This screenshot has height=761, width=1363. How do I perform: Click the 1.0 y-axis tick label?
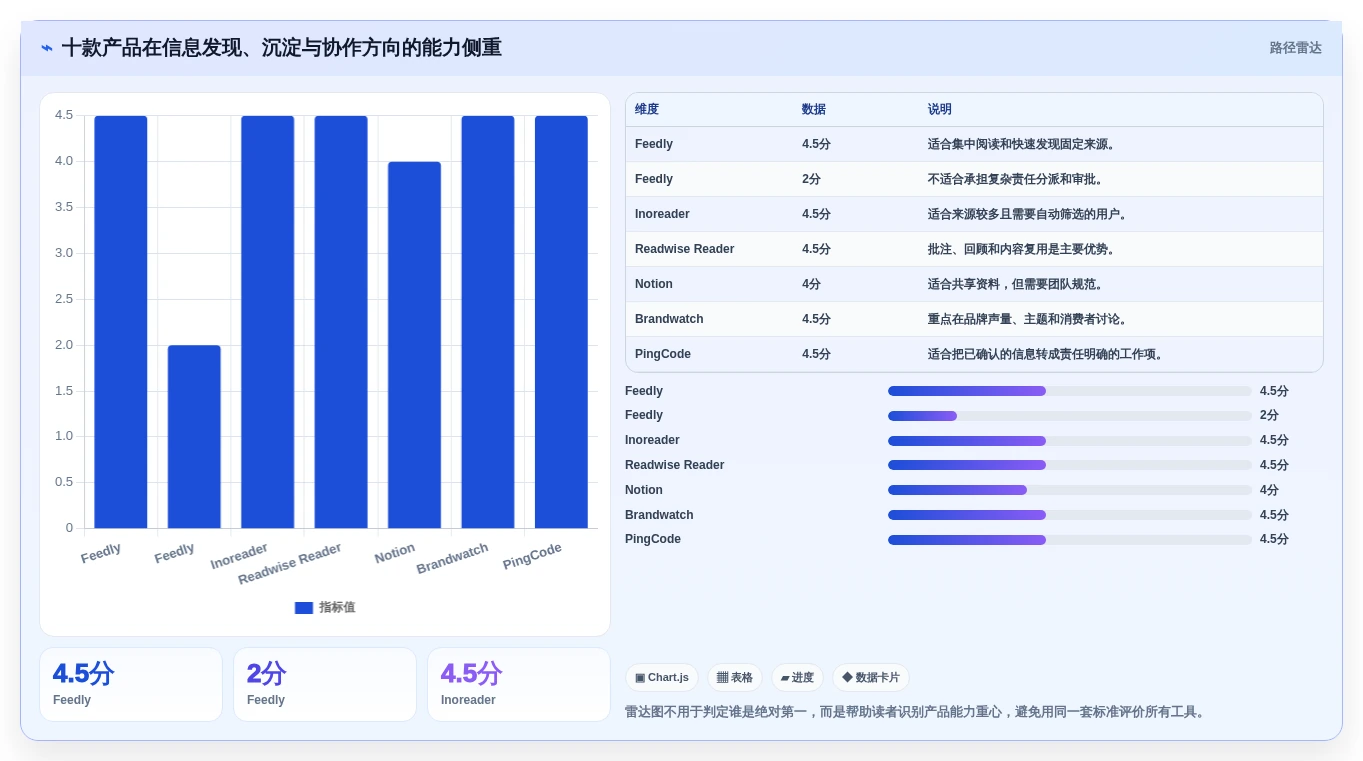coord(64,436)
